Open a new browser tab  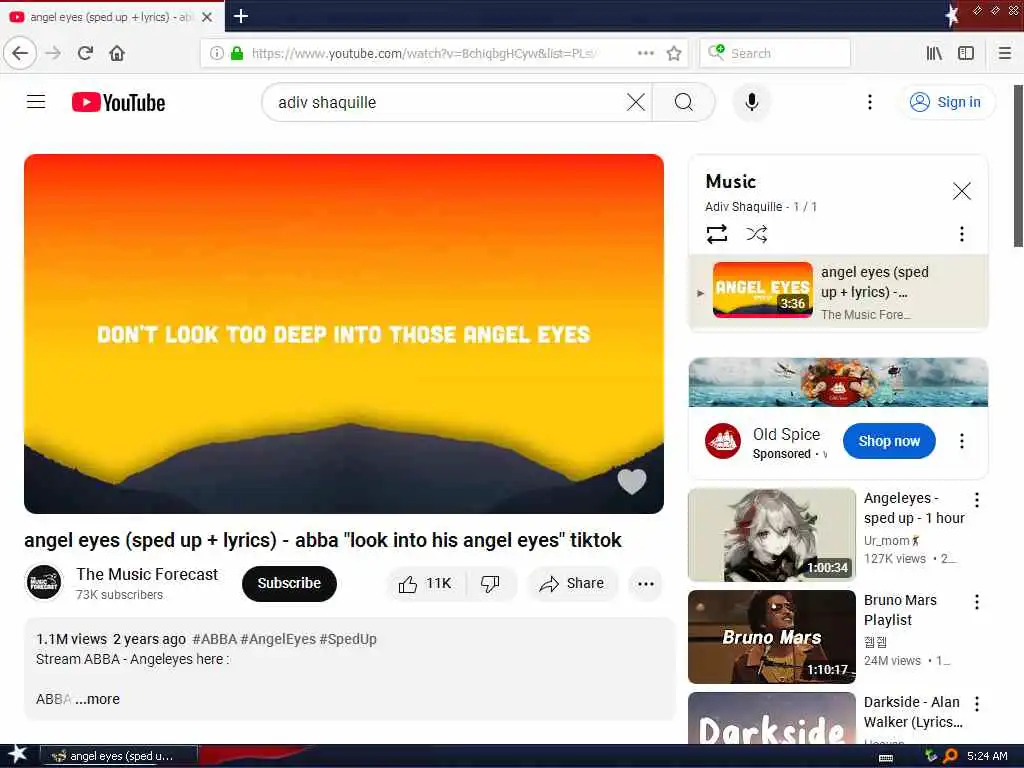241,16
